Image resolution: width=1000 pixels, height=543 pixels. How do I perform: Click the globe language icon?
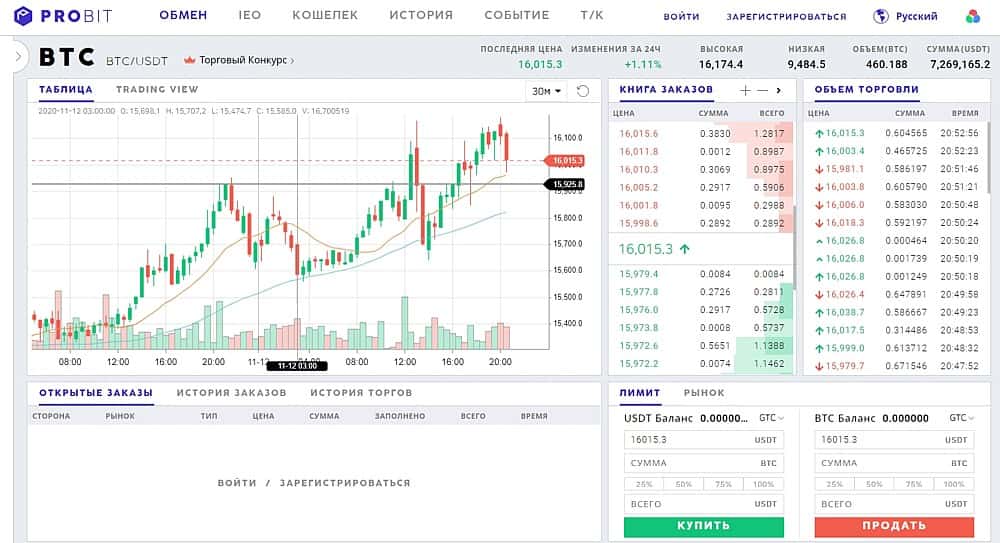click(x=881, y=16)
